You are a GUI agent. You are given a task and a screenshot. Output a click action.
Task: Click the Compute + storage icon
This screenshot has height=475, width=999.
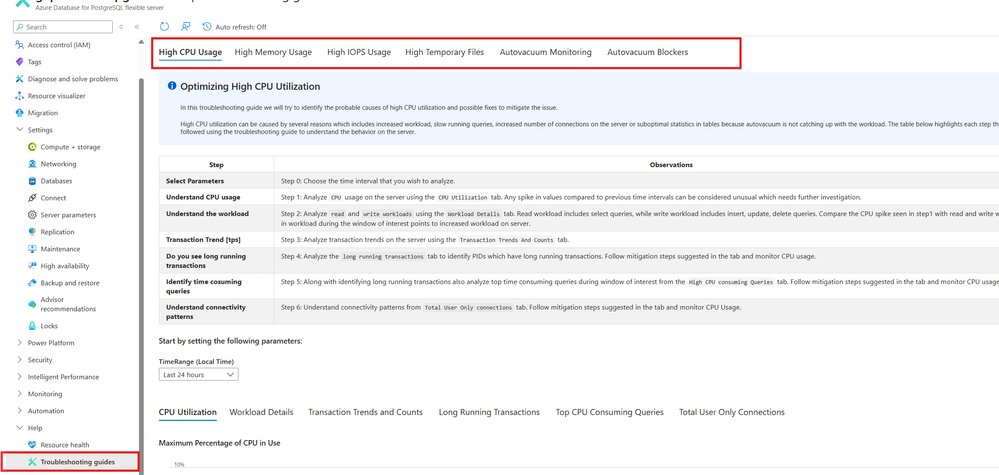tap(32, 147)
